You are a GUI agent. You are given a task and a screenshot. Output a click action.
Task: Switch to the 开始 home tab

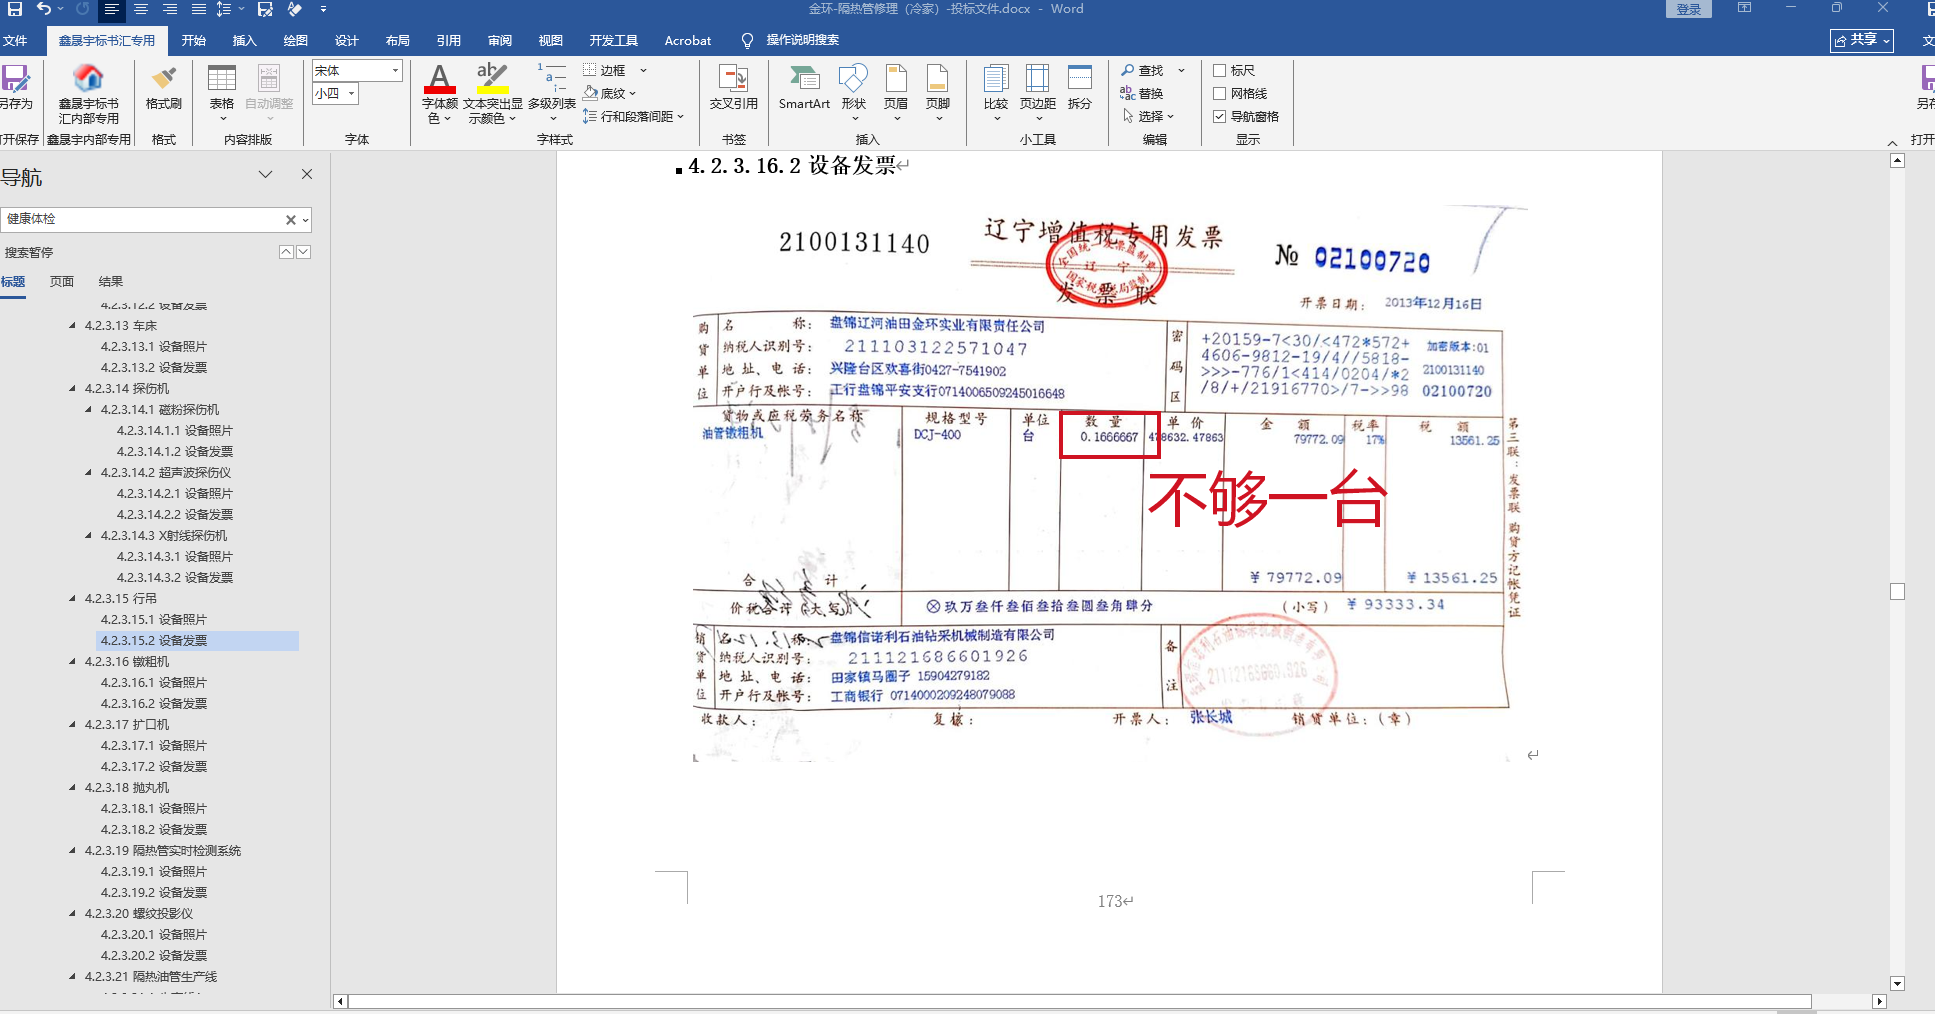(x=194, y=40)
